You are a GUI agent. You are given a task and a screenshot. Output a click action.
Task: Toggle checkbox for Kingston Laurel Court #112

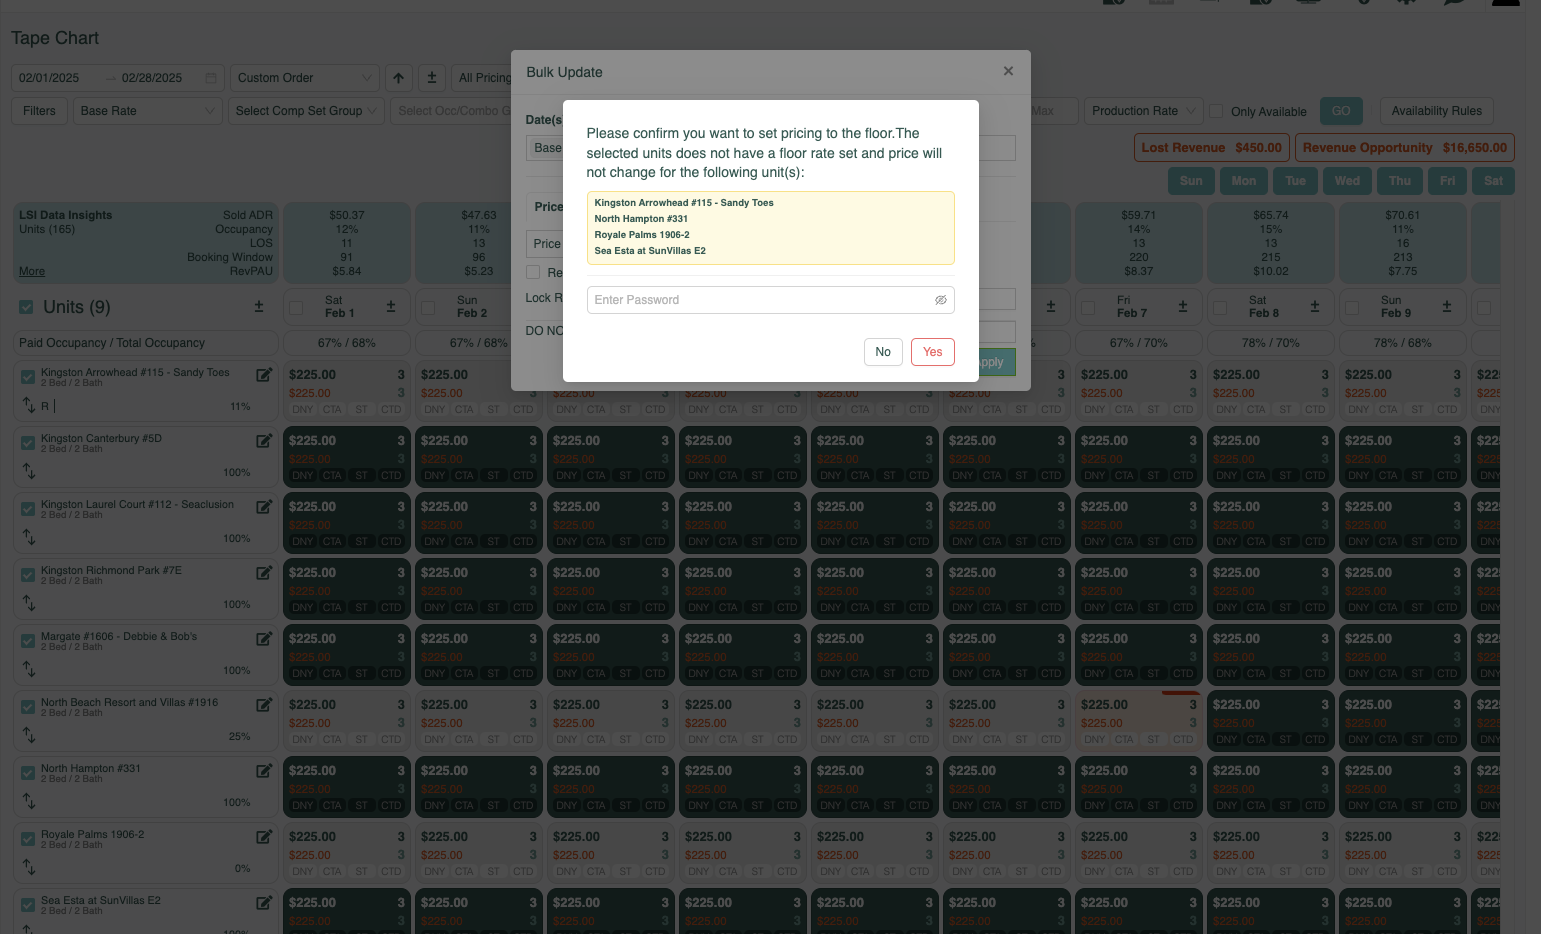tap(28, 509)
